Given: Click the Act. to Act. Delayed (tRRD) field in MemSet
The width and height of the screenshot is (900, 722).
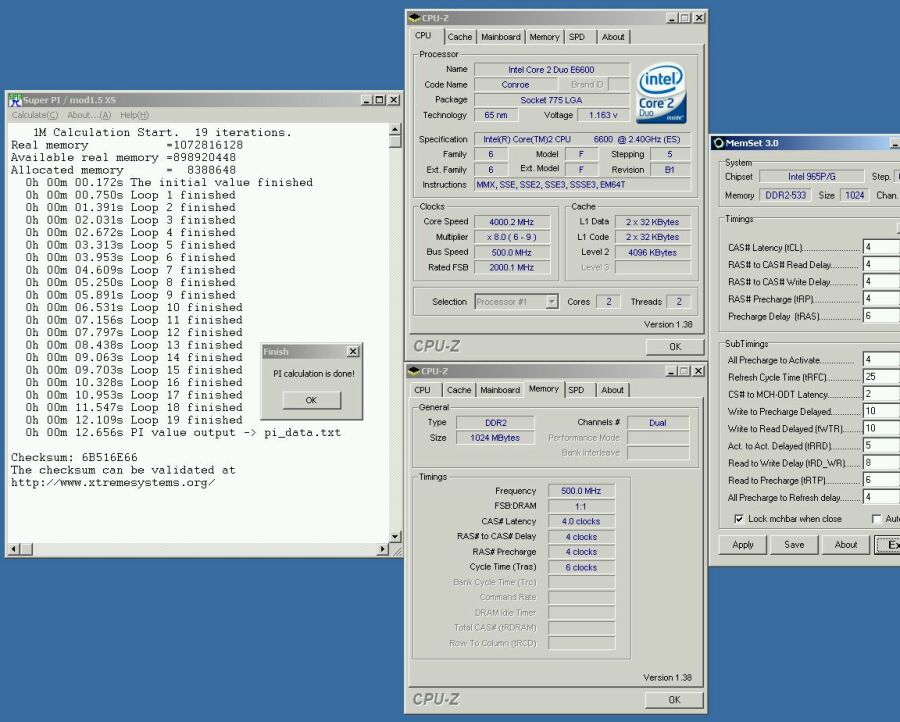Looking at the screenshot, I should pos(881,446).
